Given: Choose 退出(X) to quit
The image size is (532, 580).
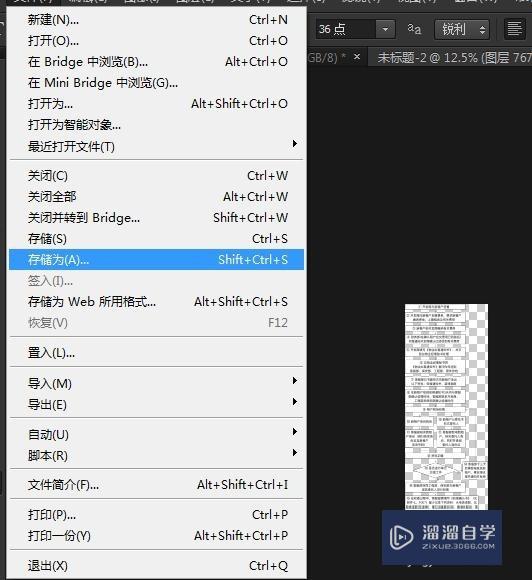Looking at the screenshot, I should 156,566.
